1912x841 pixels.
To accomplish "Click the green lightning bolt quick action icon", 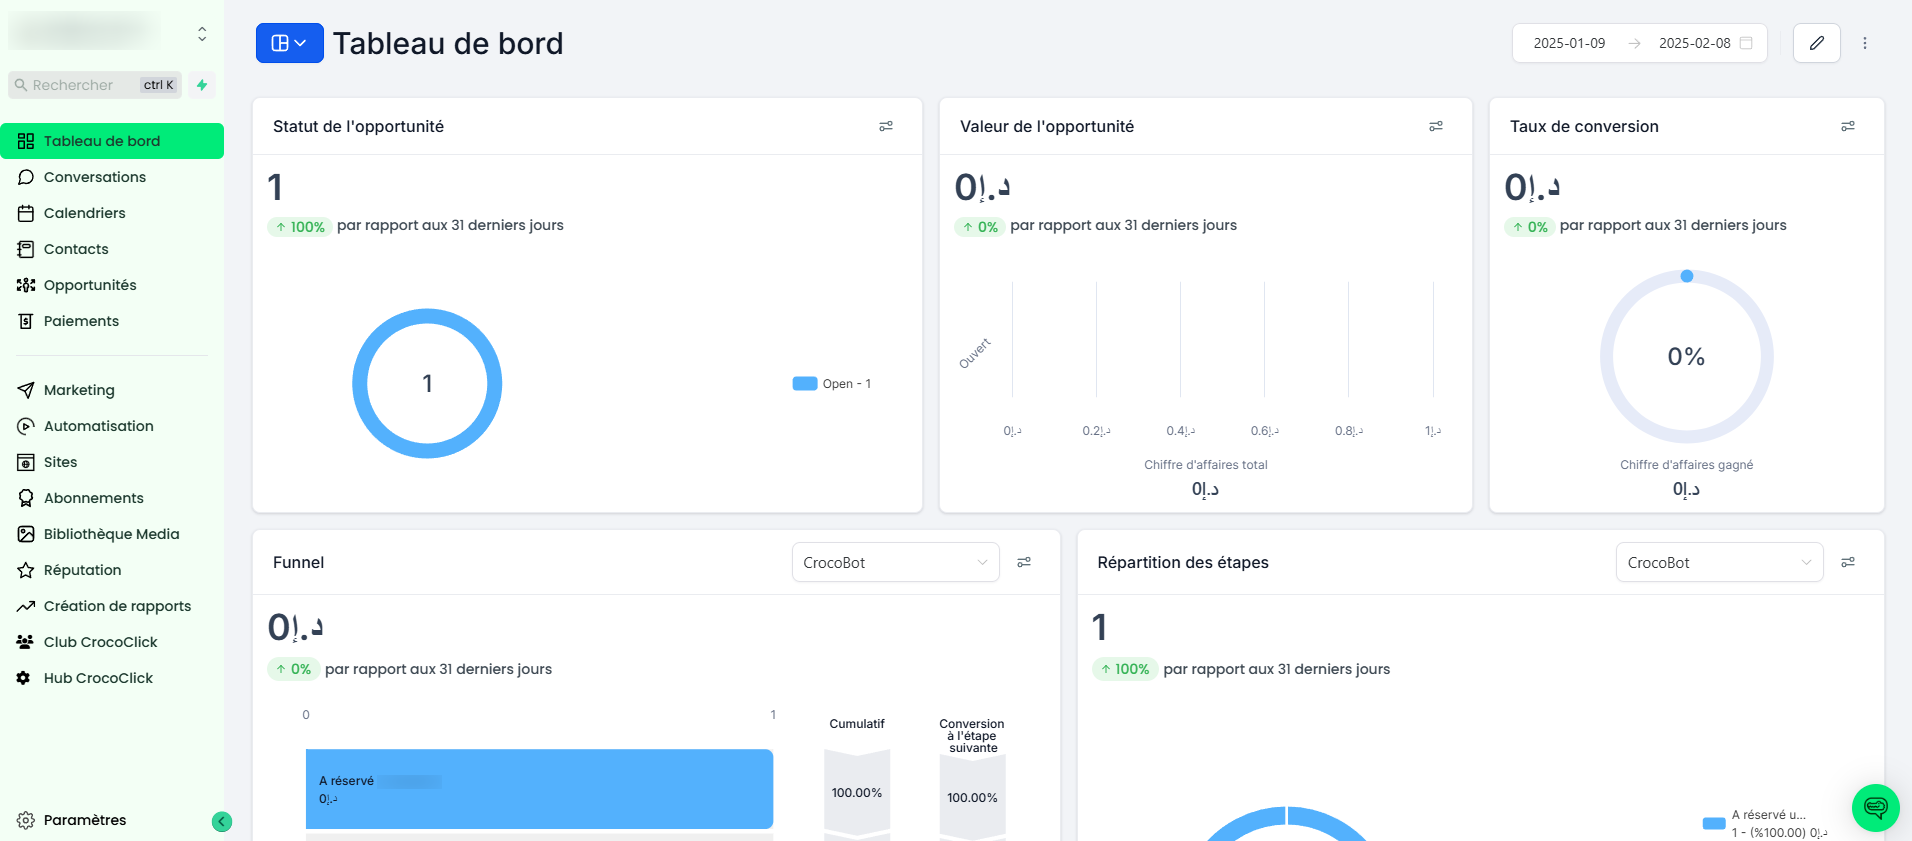I will coord(202,85).
